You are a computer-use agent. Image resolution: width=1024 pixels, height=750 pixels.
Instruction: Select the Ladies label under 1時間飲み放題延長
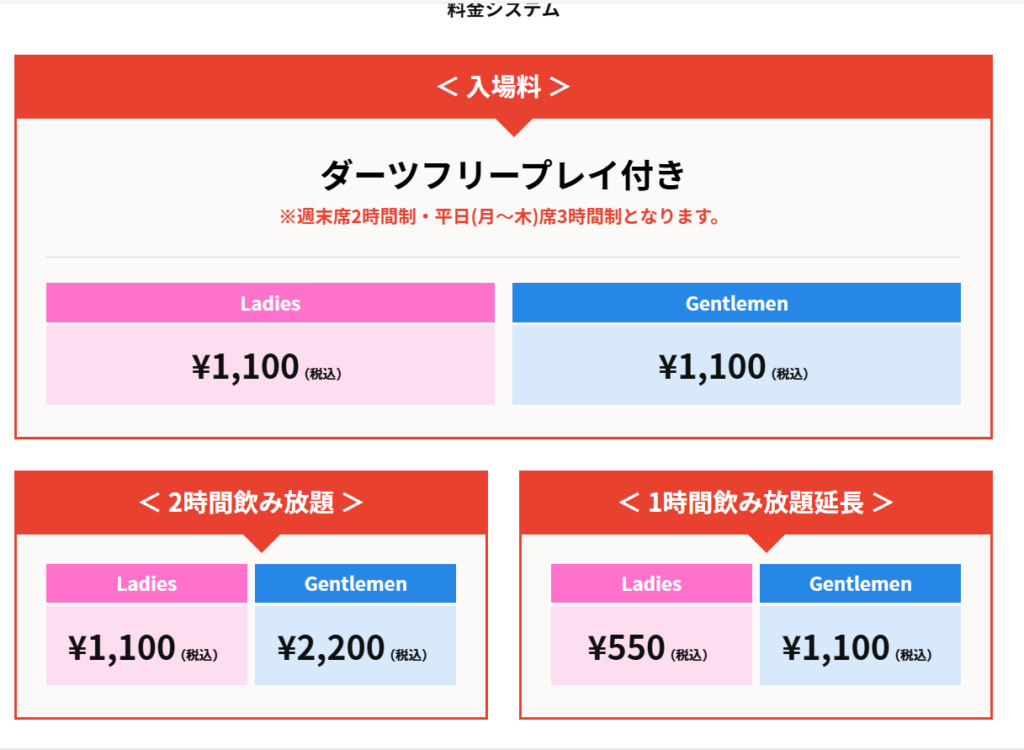click(652, 583)
